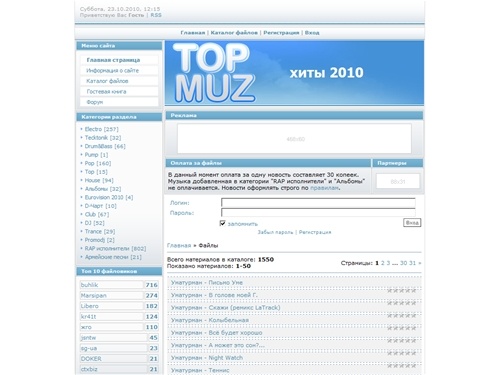Open Регистрация in top navigation
This screenshot has height=375, width=500.
(x=281, y=33)
